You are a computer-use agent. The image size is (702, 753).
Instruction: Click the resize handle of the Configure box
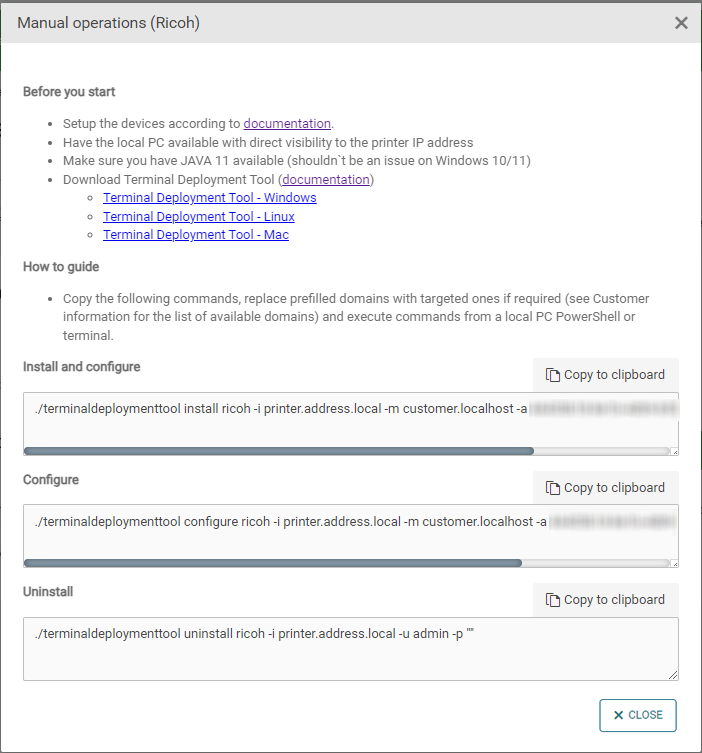pos(675,564)
